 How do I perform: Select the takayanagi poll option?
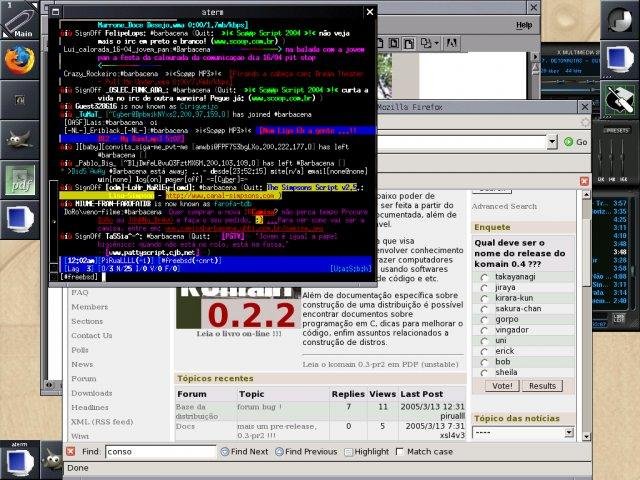(484, 277)
